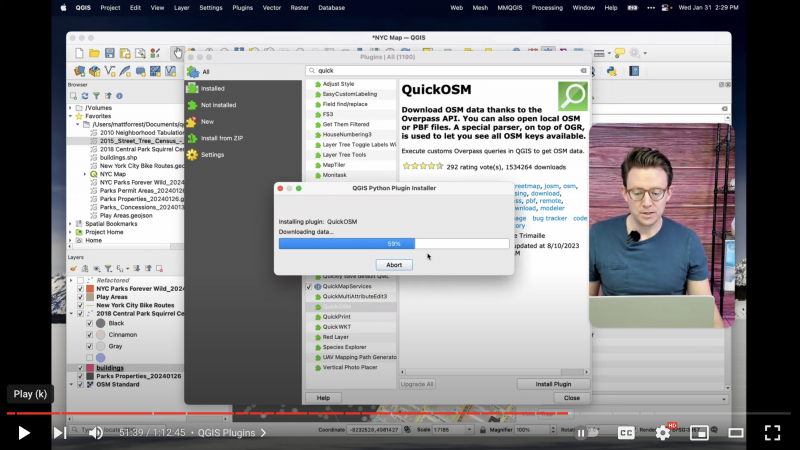This screenshot has height=450, width=800.
Task: Collapse the 2018 Central Park Squirrel layer
Action: point(71,314)
